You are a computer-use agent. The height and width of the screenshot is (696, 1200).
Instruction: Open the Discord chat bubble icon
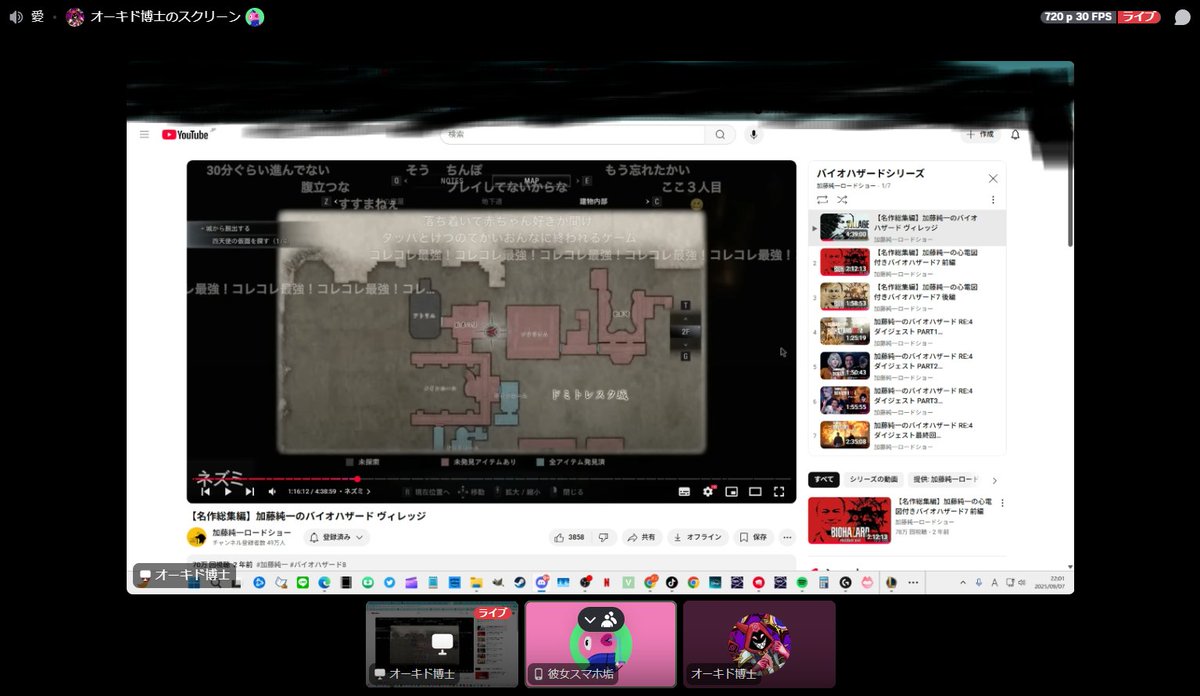tap(1182, 17)
